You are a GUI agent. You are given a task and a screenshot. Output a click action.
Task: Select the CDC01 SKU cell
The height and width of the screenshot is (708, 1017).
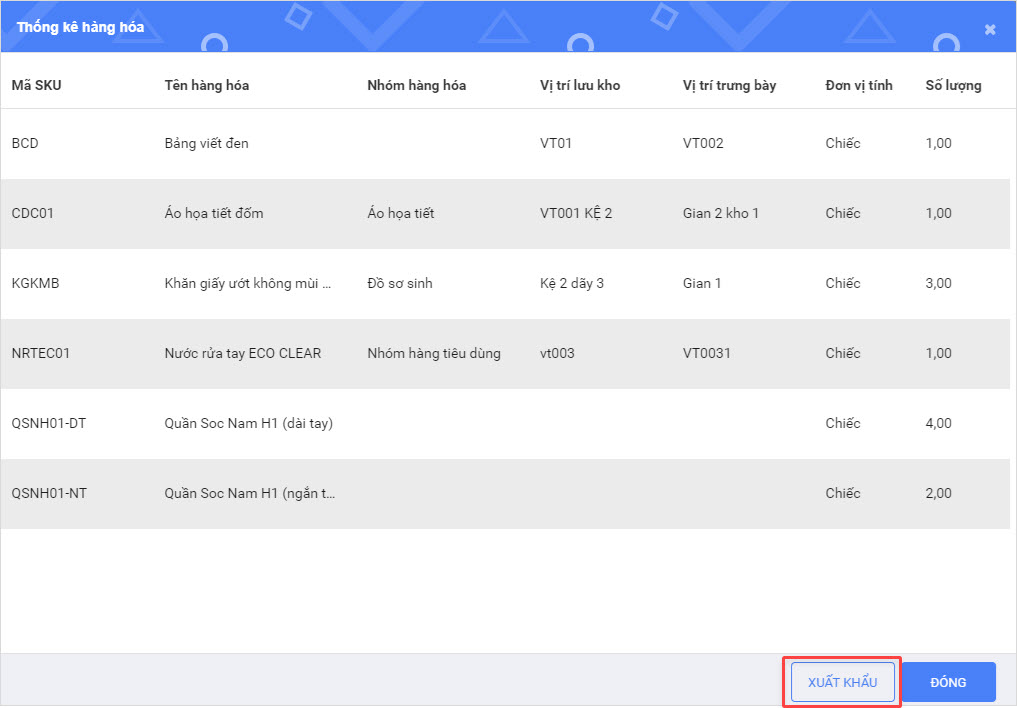[32, 213]
